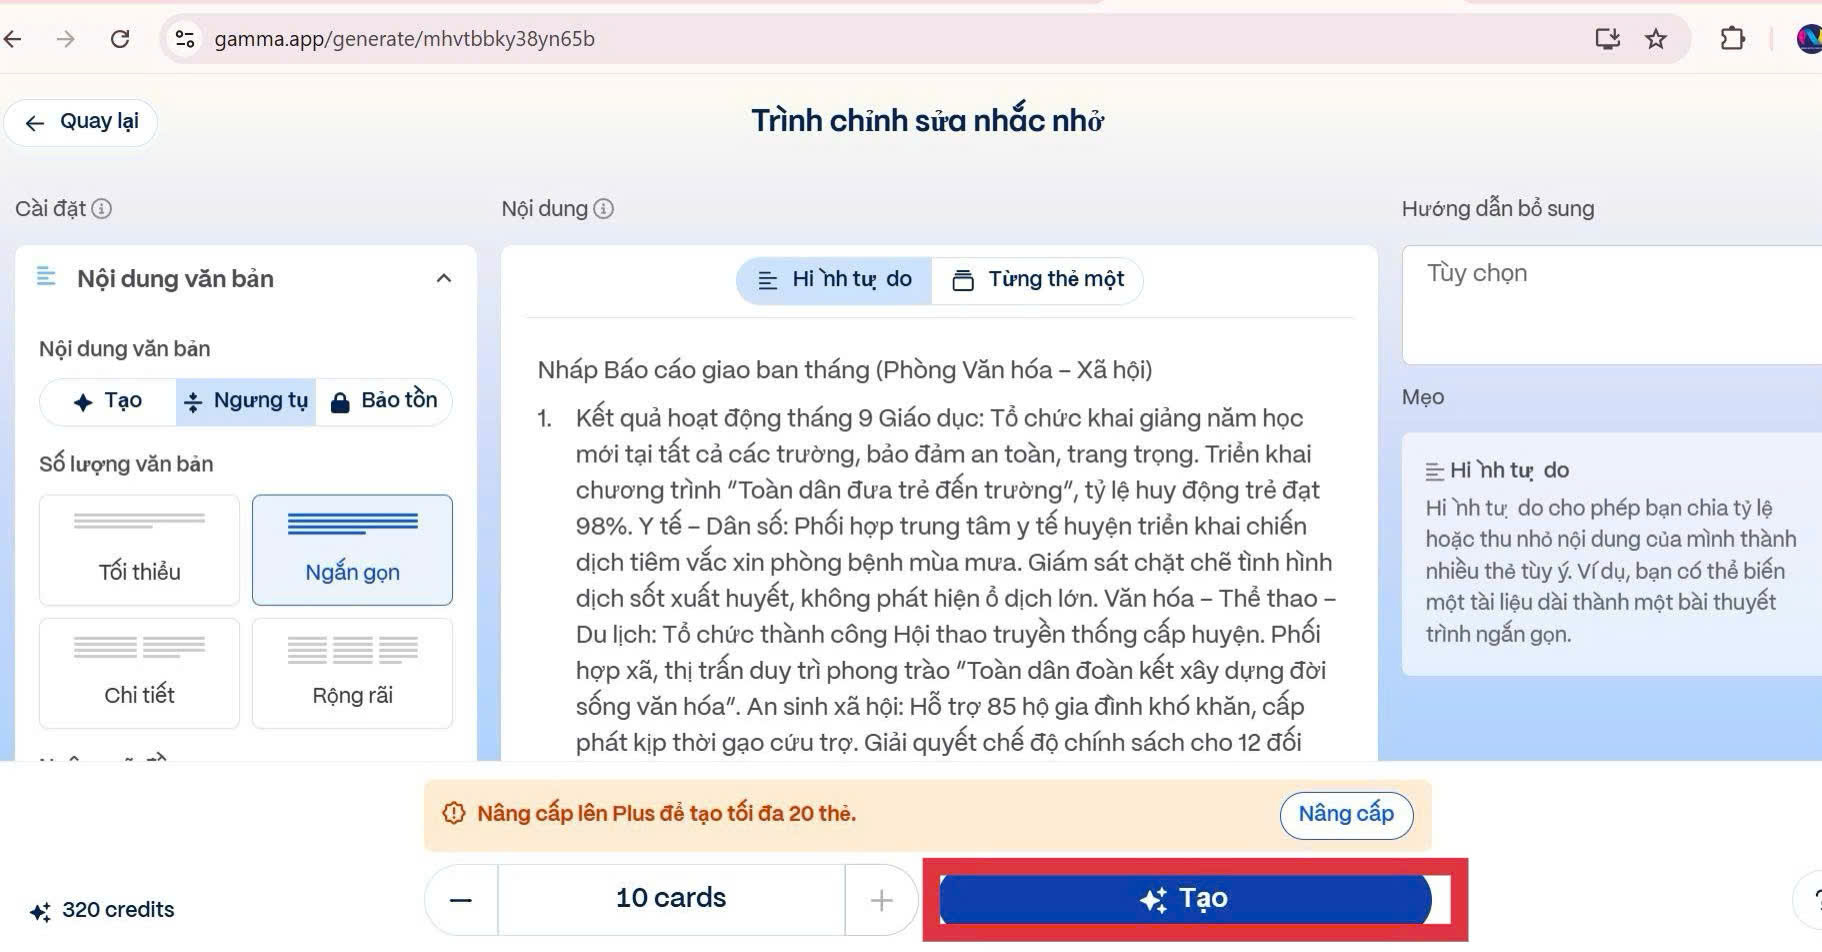Choose Chi tiết text amount
The image size is (1822, 952).
pyautogui.click(x=139, y=673)
